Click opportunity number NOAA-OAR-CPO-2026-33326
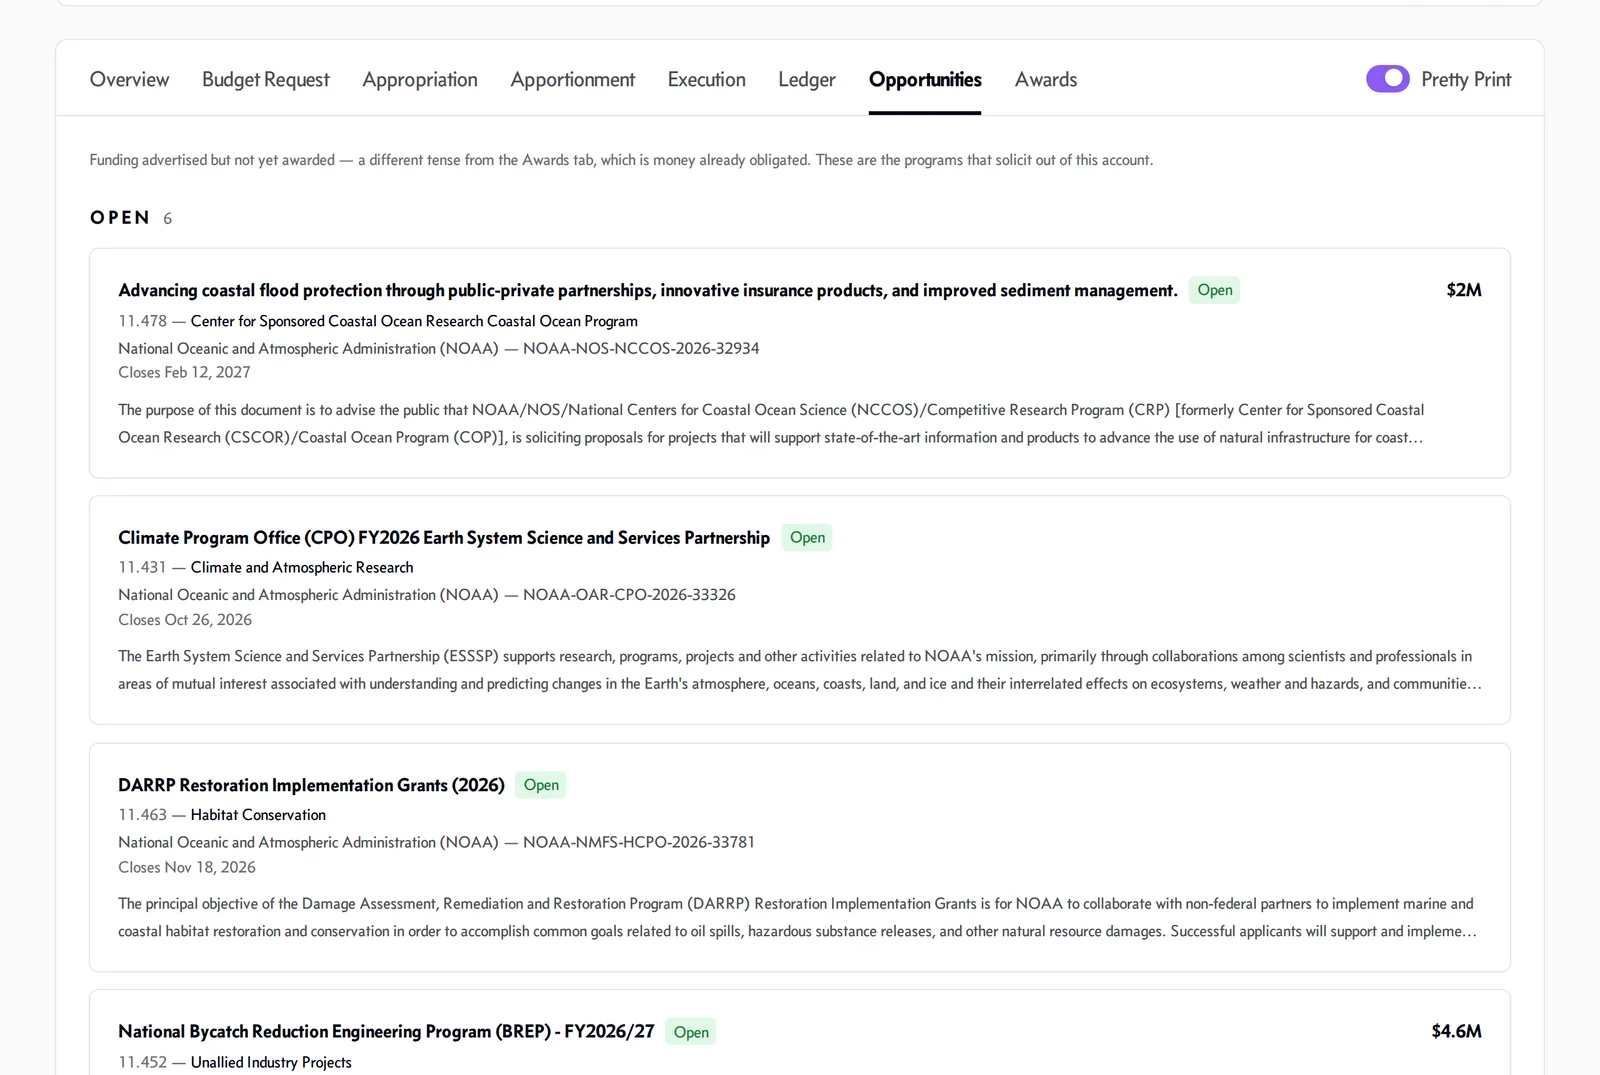The width and height of the screenshot is (1600, 1075). [629, 594]
